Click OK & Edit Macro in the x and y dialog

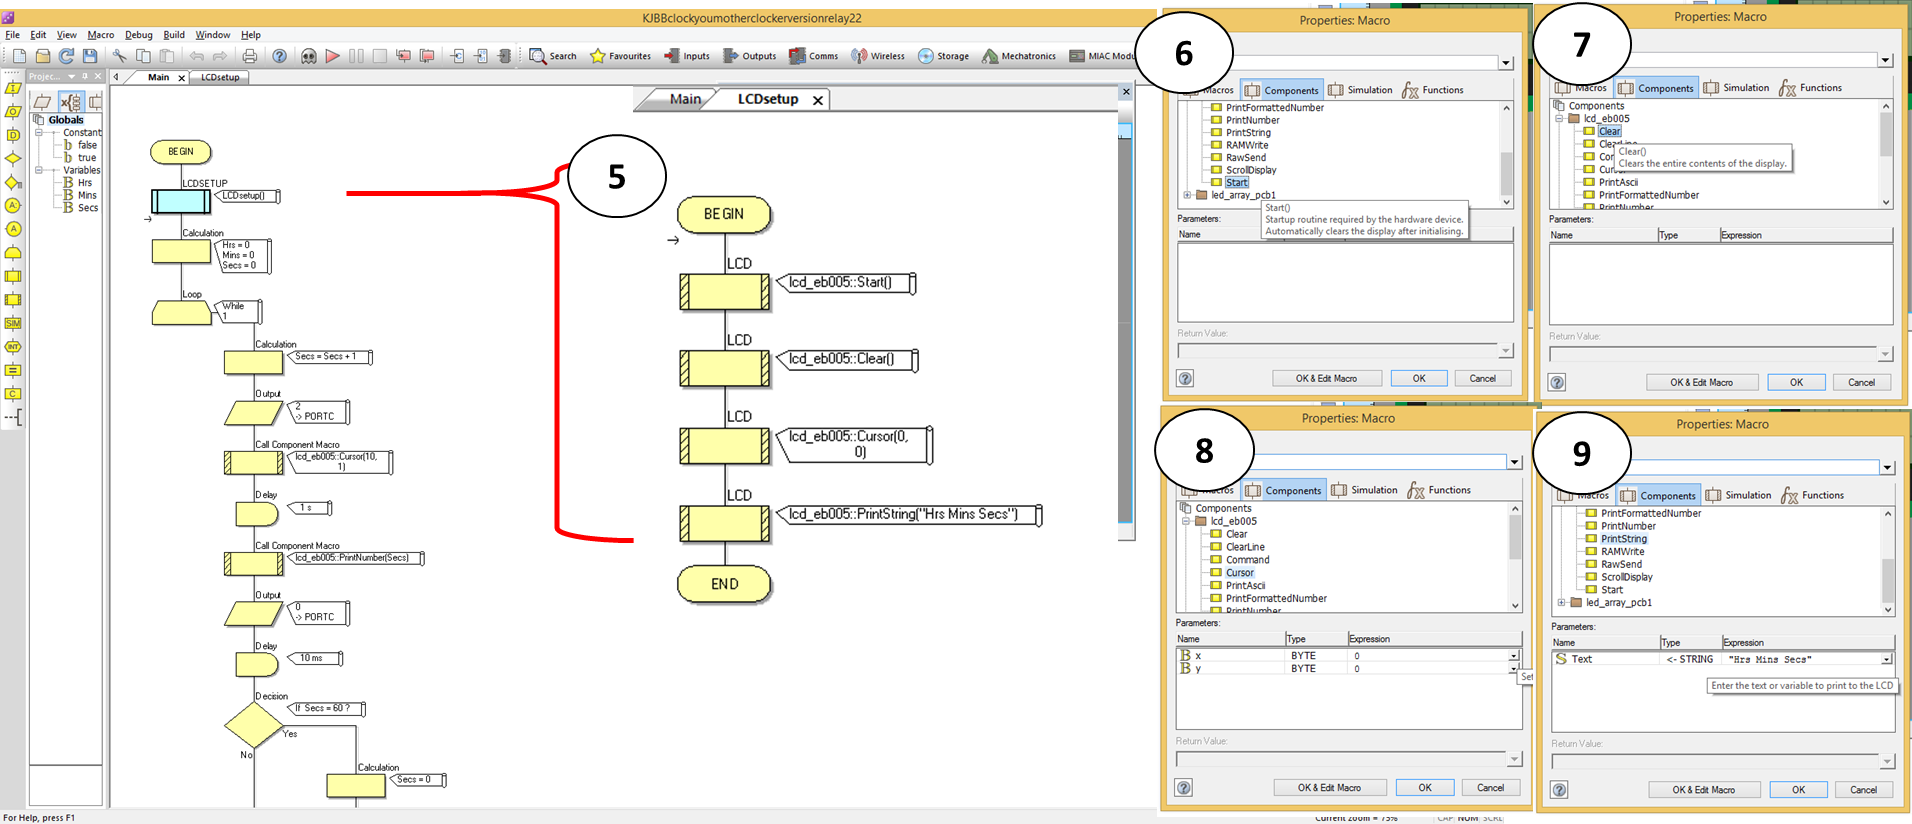(1329, 787)
